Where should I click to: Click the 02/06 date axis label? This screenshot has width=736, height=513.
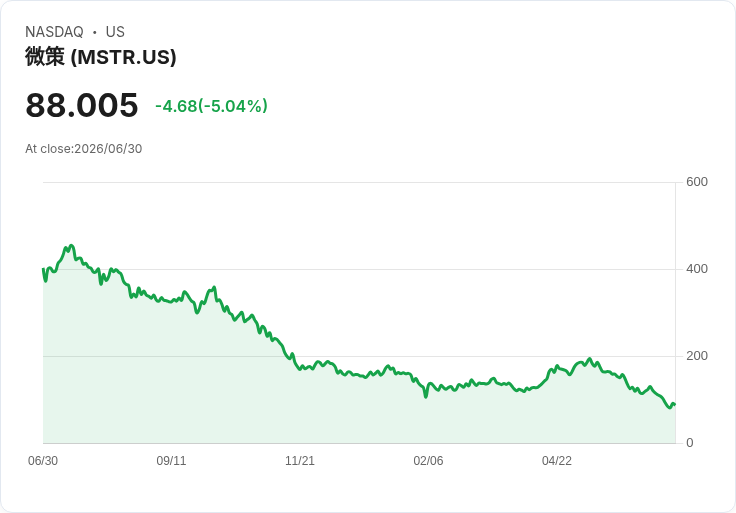[428, 461]
